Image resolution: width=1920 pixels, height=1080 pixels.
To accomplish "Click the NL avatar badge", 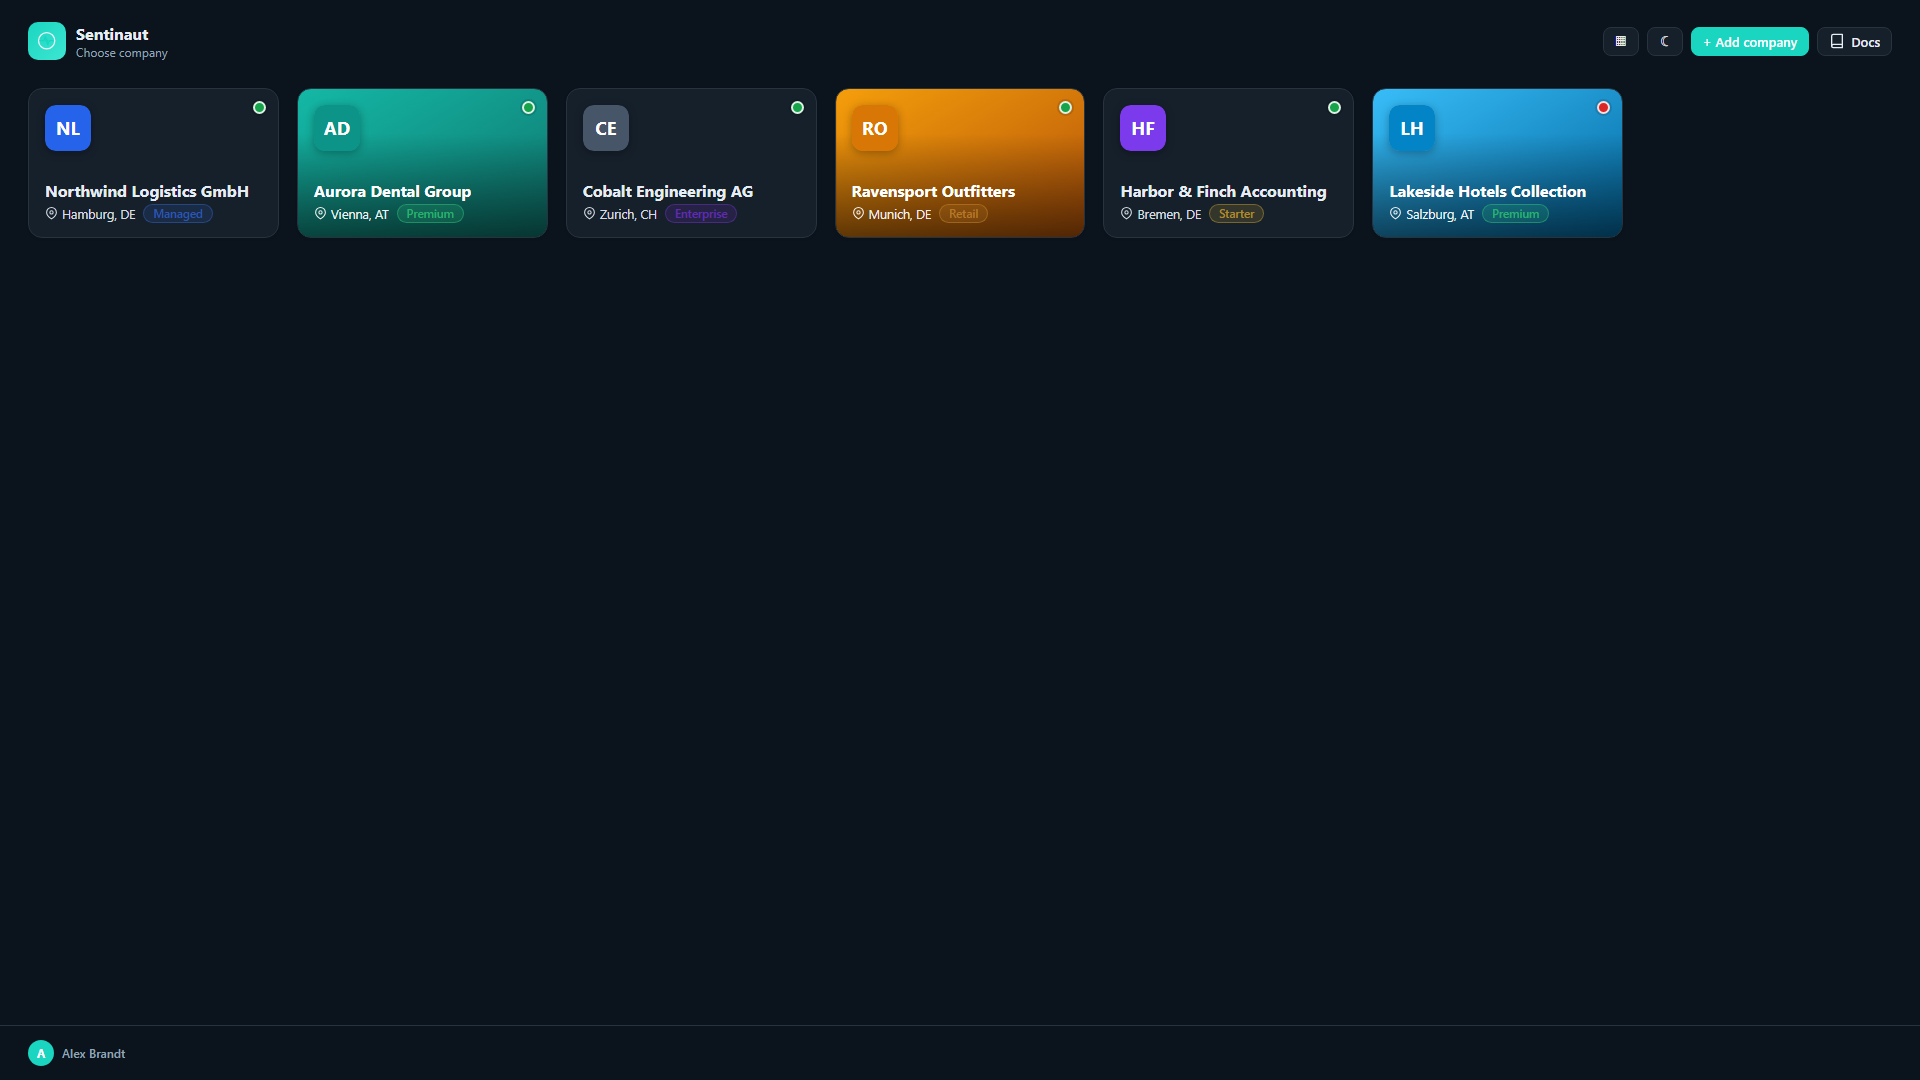I will tap(68, 128).
